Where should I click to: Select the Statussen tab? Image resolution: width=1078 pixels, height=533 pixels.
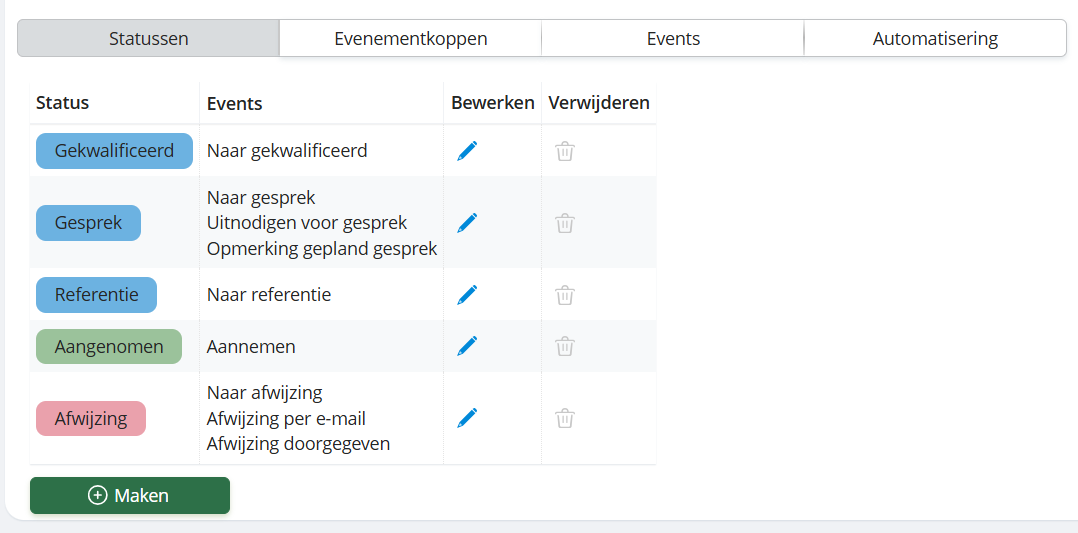pos(148,39)
